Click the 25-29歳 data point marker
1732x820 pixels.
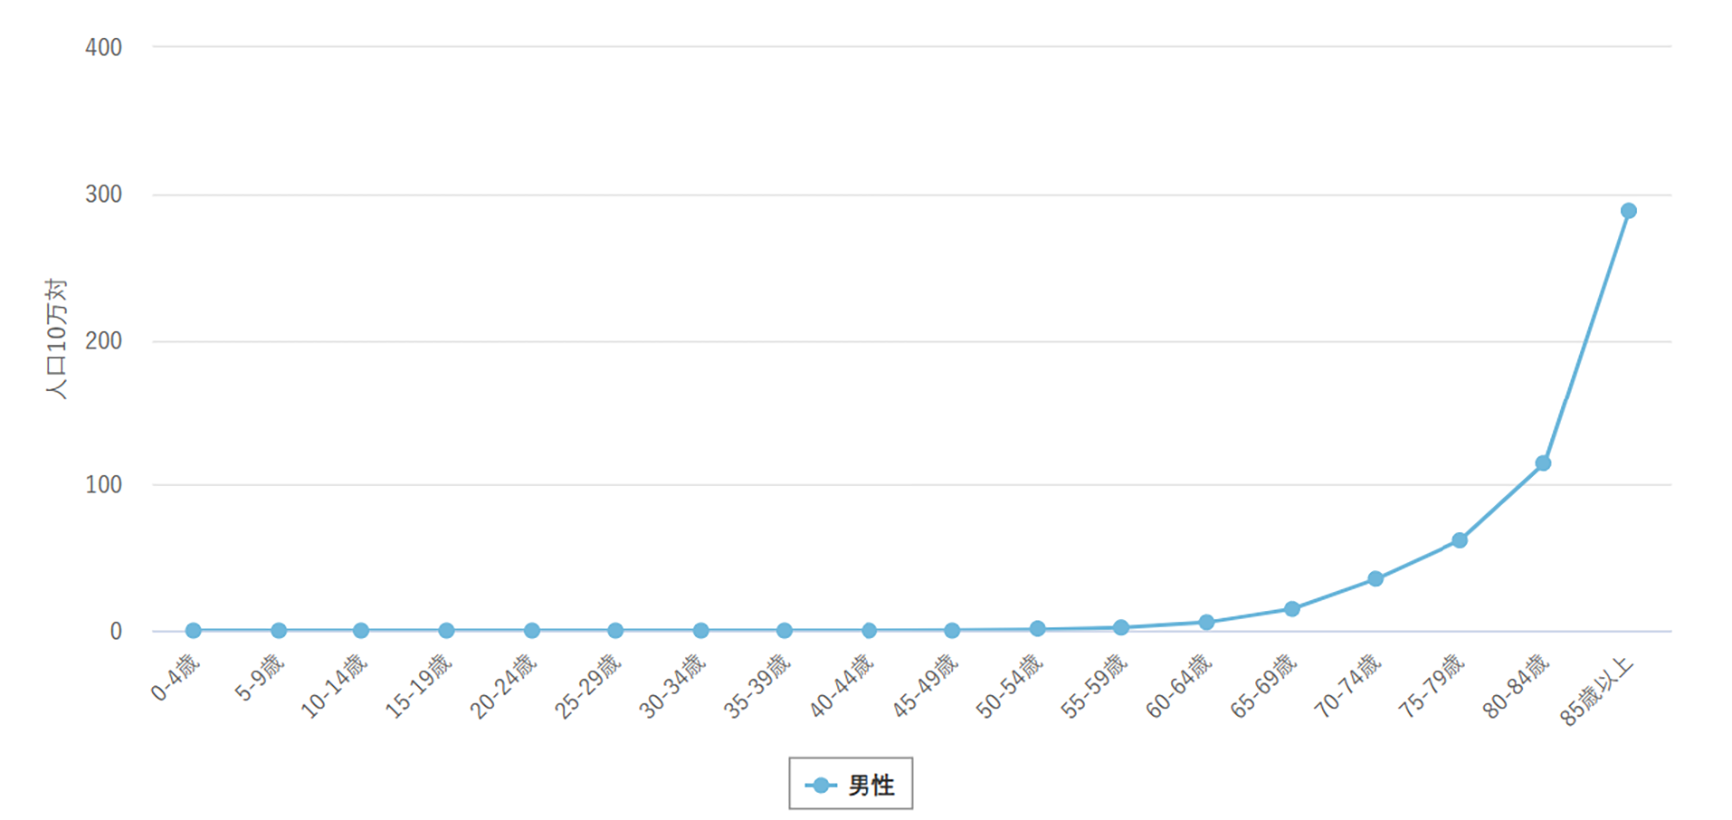coord(615,631)
